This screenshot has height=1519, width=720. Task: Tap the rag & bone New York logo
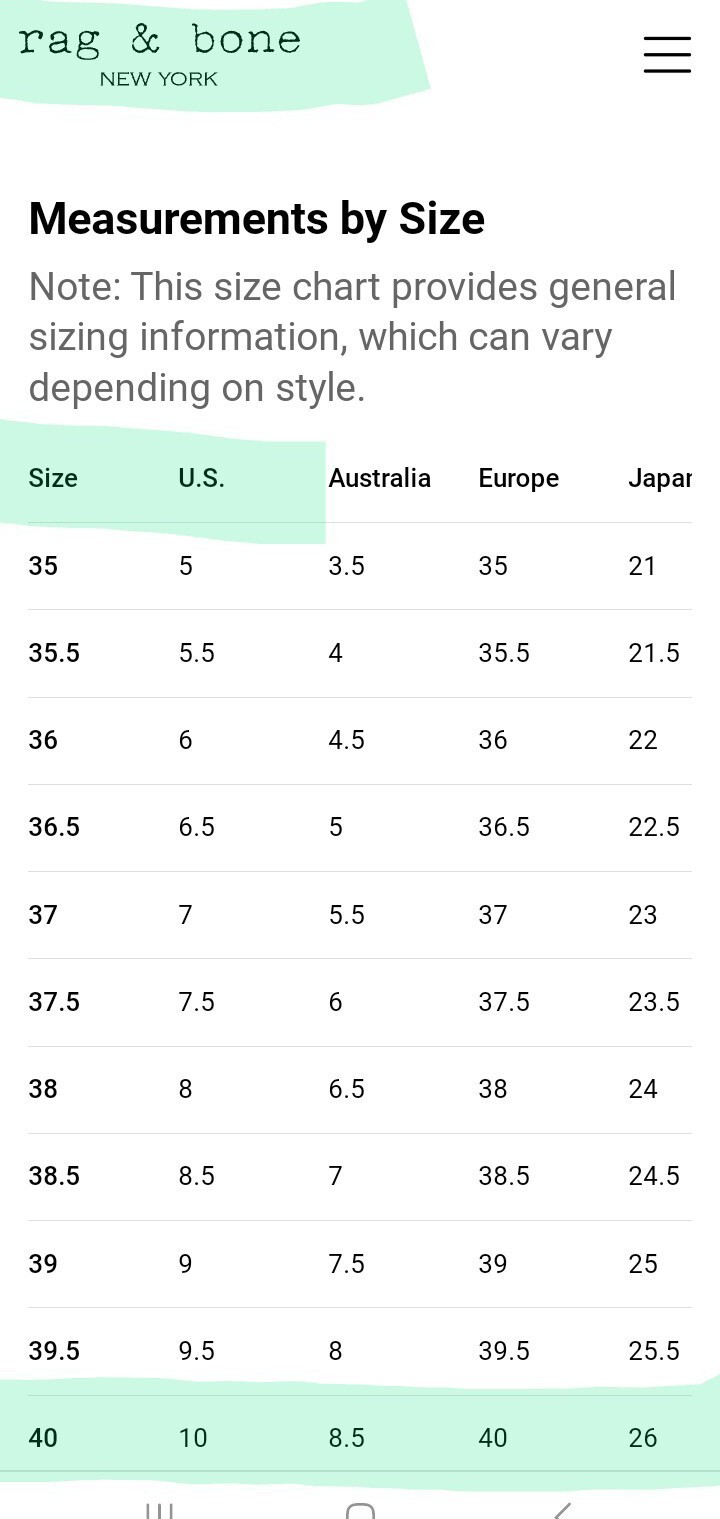160,56
